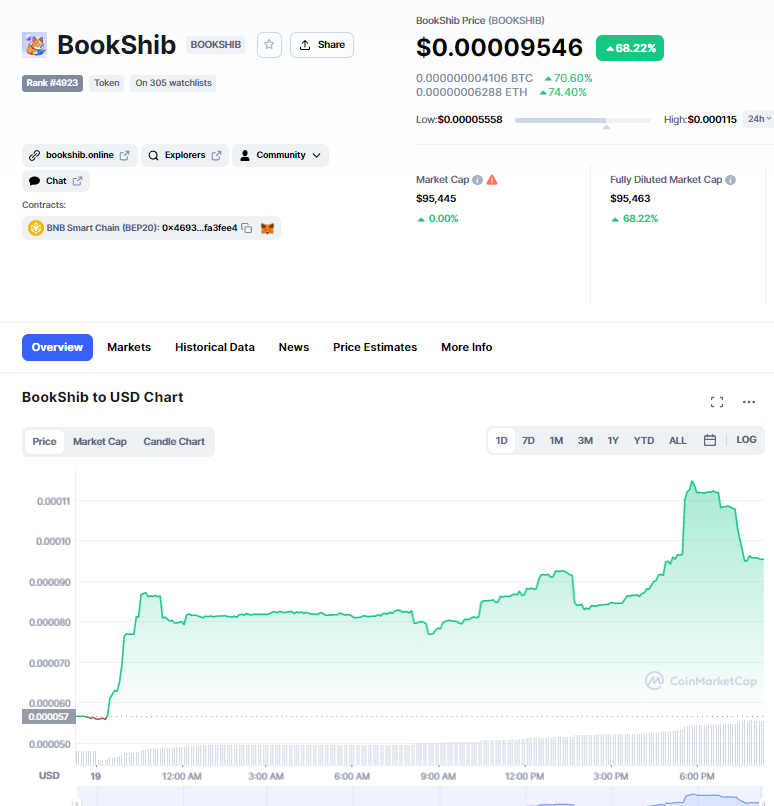The width and height of the screenshot is (774, 806).
Task: Click the Market Cap info icon
Action: coord(477,180)
